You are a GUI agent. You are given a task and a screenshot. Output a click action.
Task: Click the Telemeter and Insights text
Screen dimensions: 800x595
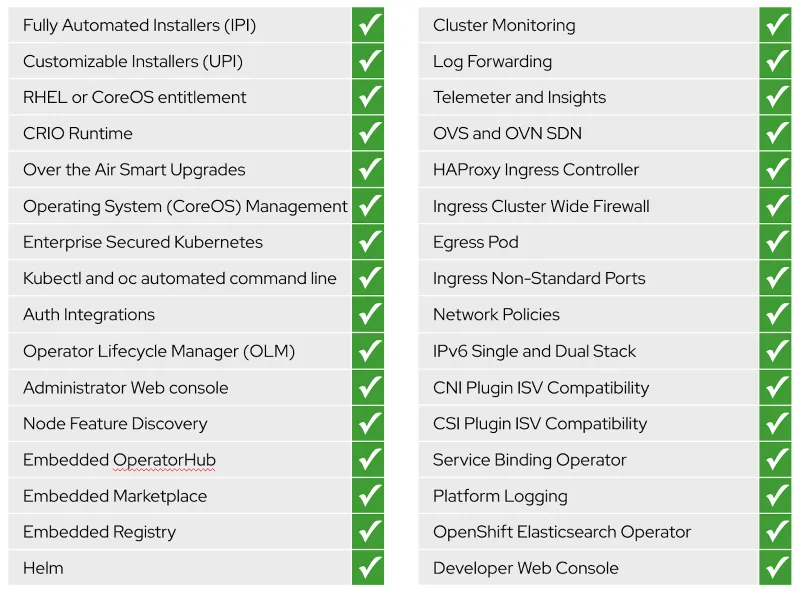click(519, 97)
